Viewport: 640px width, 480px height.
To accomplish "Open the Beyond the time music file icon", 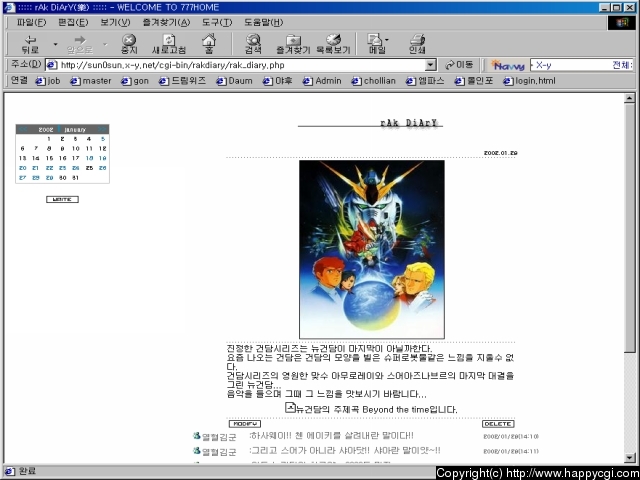I will tap(290, 407).
